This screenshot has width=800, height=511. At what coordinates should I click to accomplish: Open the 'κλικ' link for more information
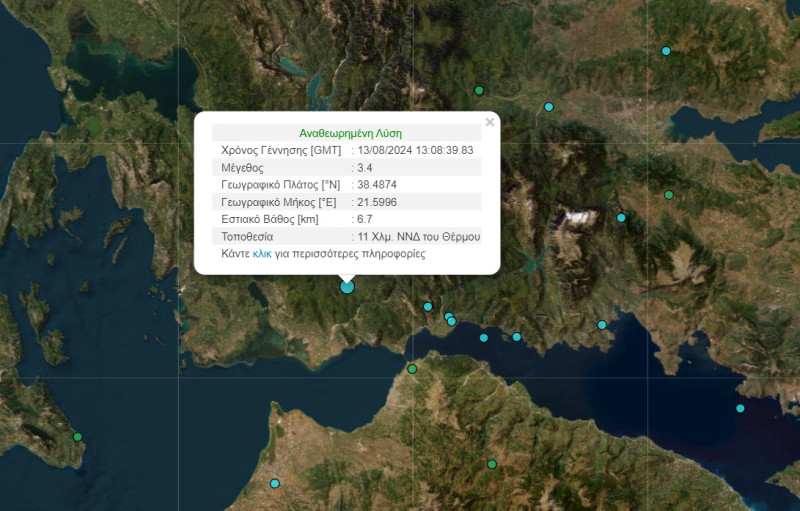(x=262, y=254)
